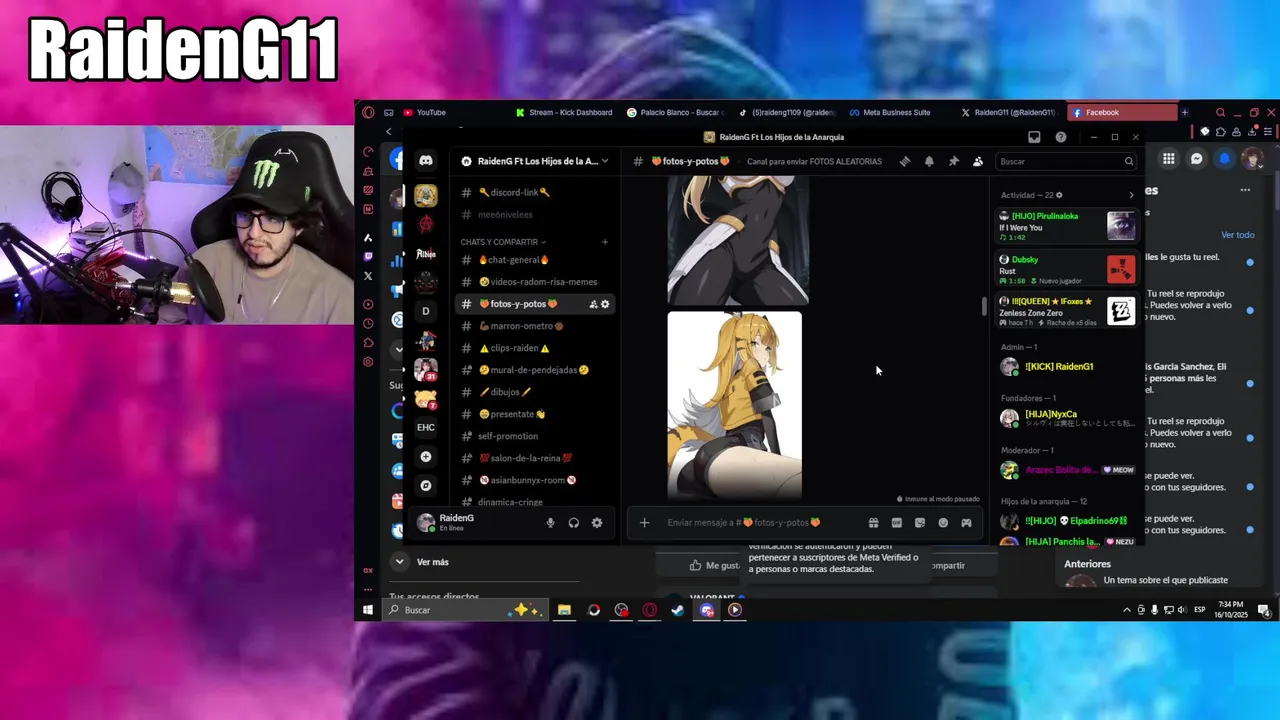
Task: Open Opera sidebar settings gear
Action: pyautogui.click(x=368, y=362)
